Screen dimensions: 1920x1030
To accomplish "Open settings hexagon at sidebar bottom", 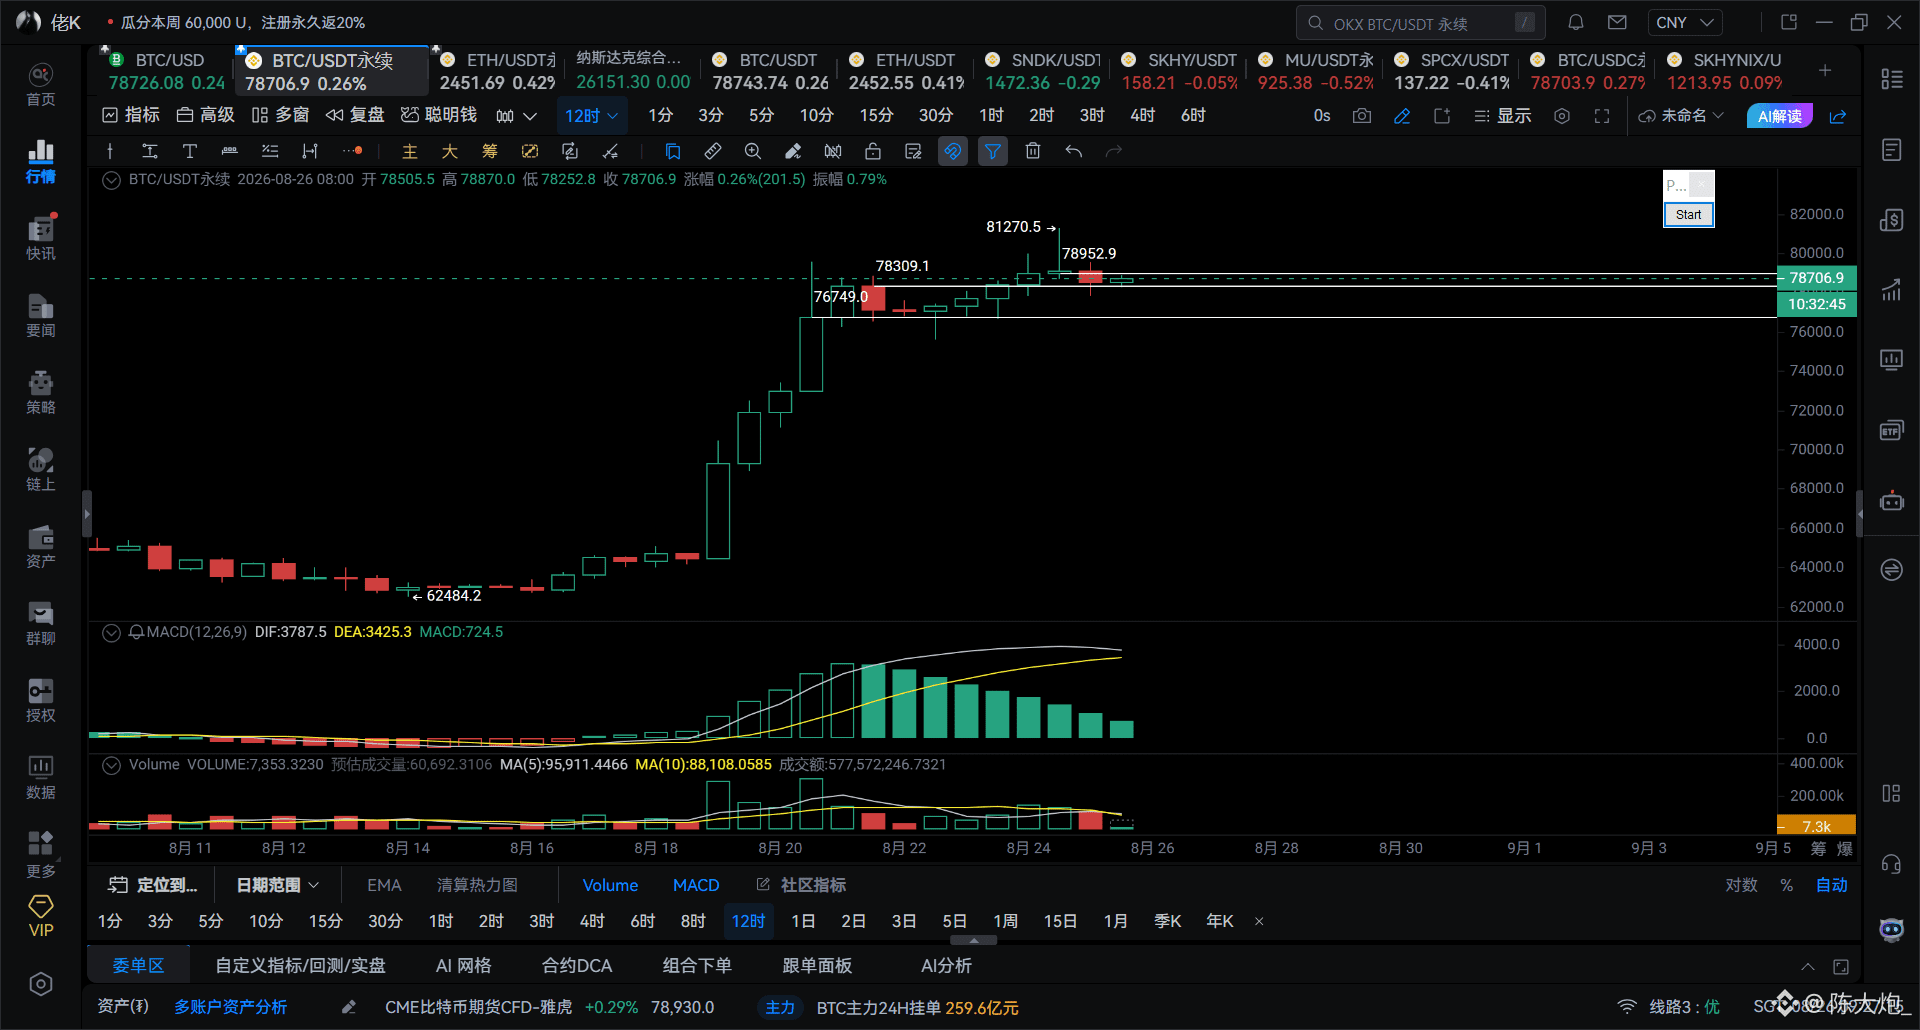I will pyautogui.click(x=41, y=984).
